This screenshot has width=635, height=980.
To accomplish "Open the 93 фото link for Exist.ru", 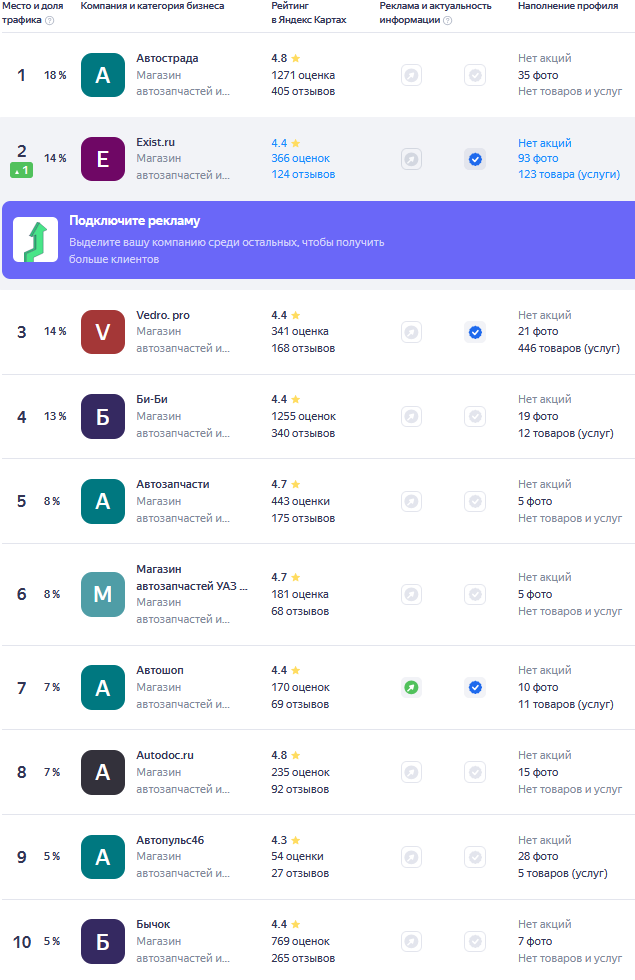I will pyautogui.click(x=538, y=158).
